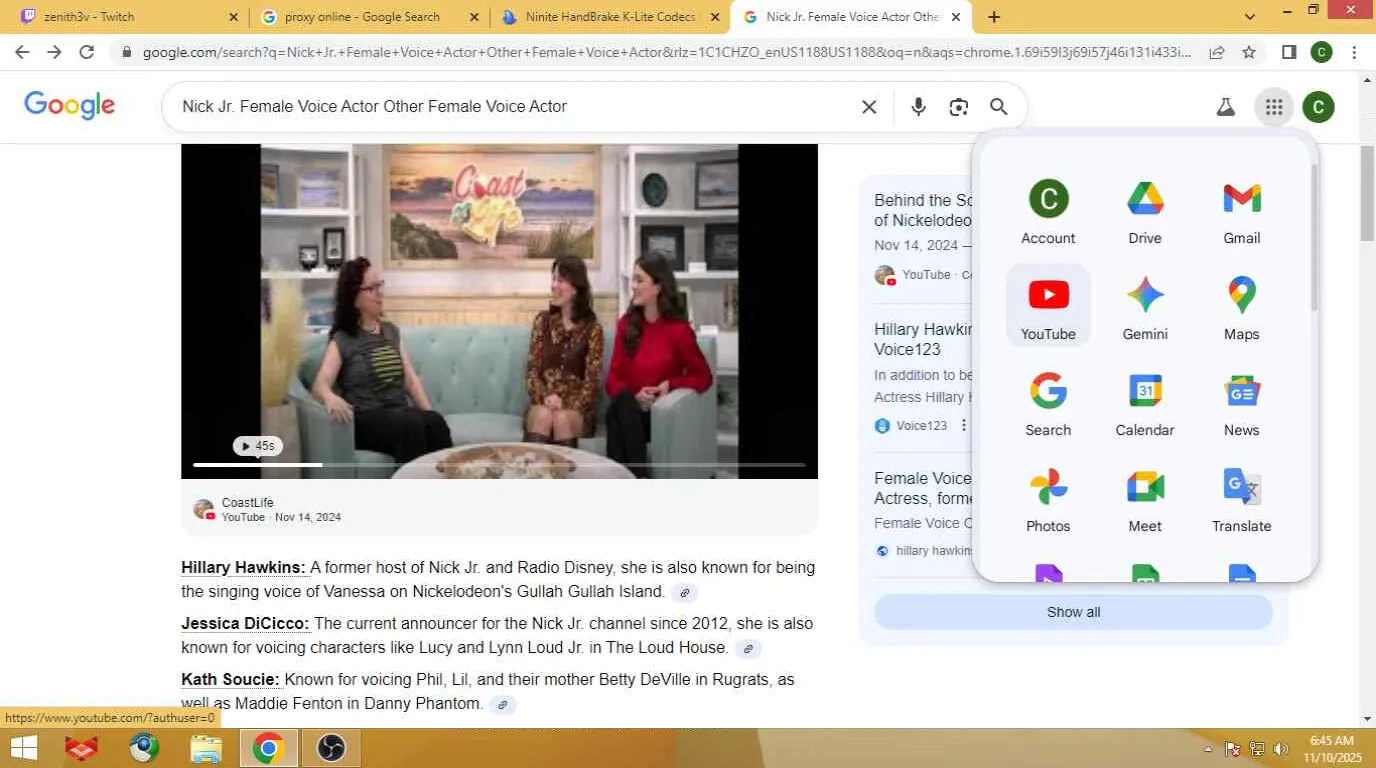Seek within the video progress bar
Viewport: 1376px width, 768px height.
(x=499, y=465)
